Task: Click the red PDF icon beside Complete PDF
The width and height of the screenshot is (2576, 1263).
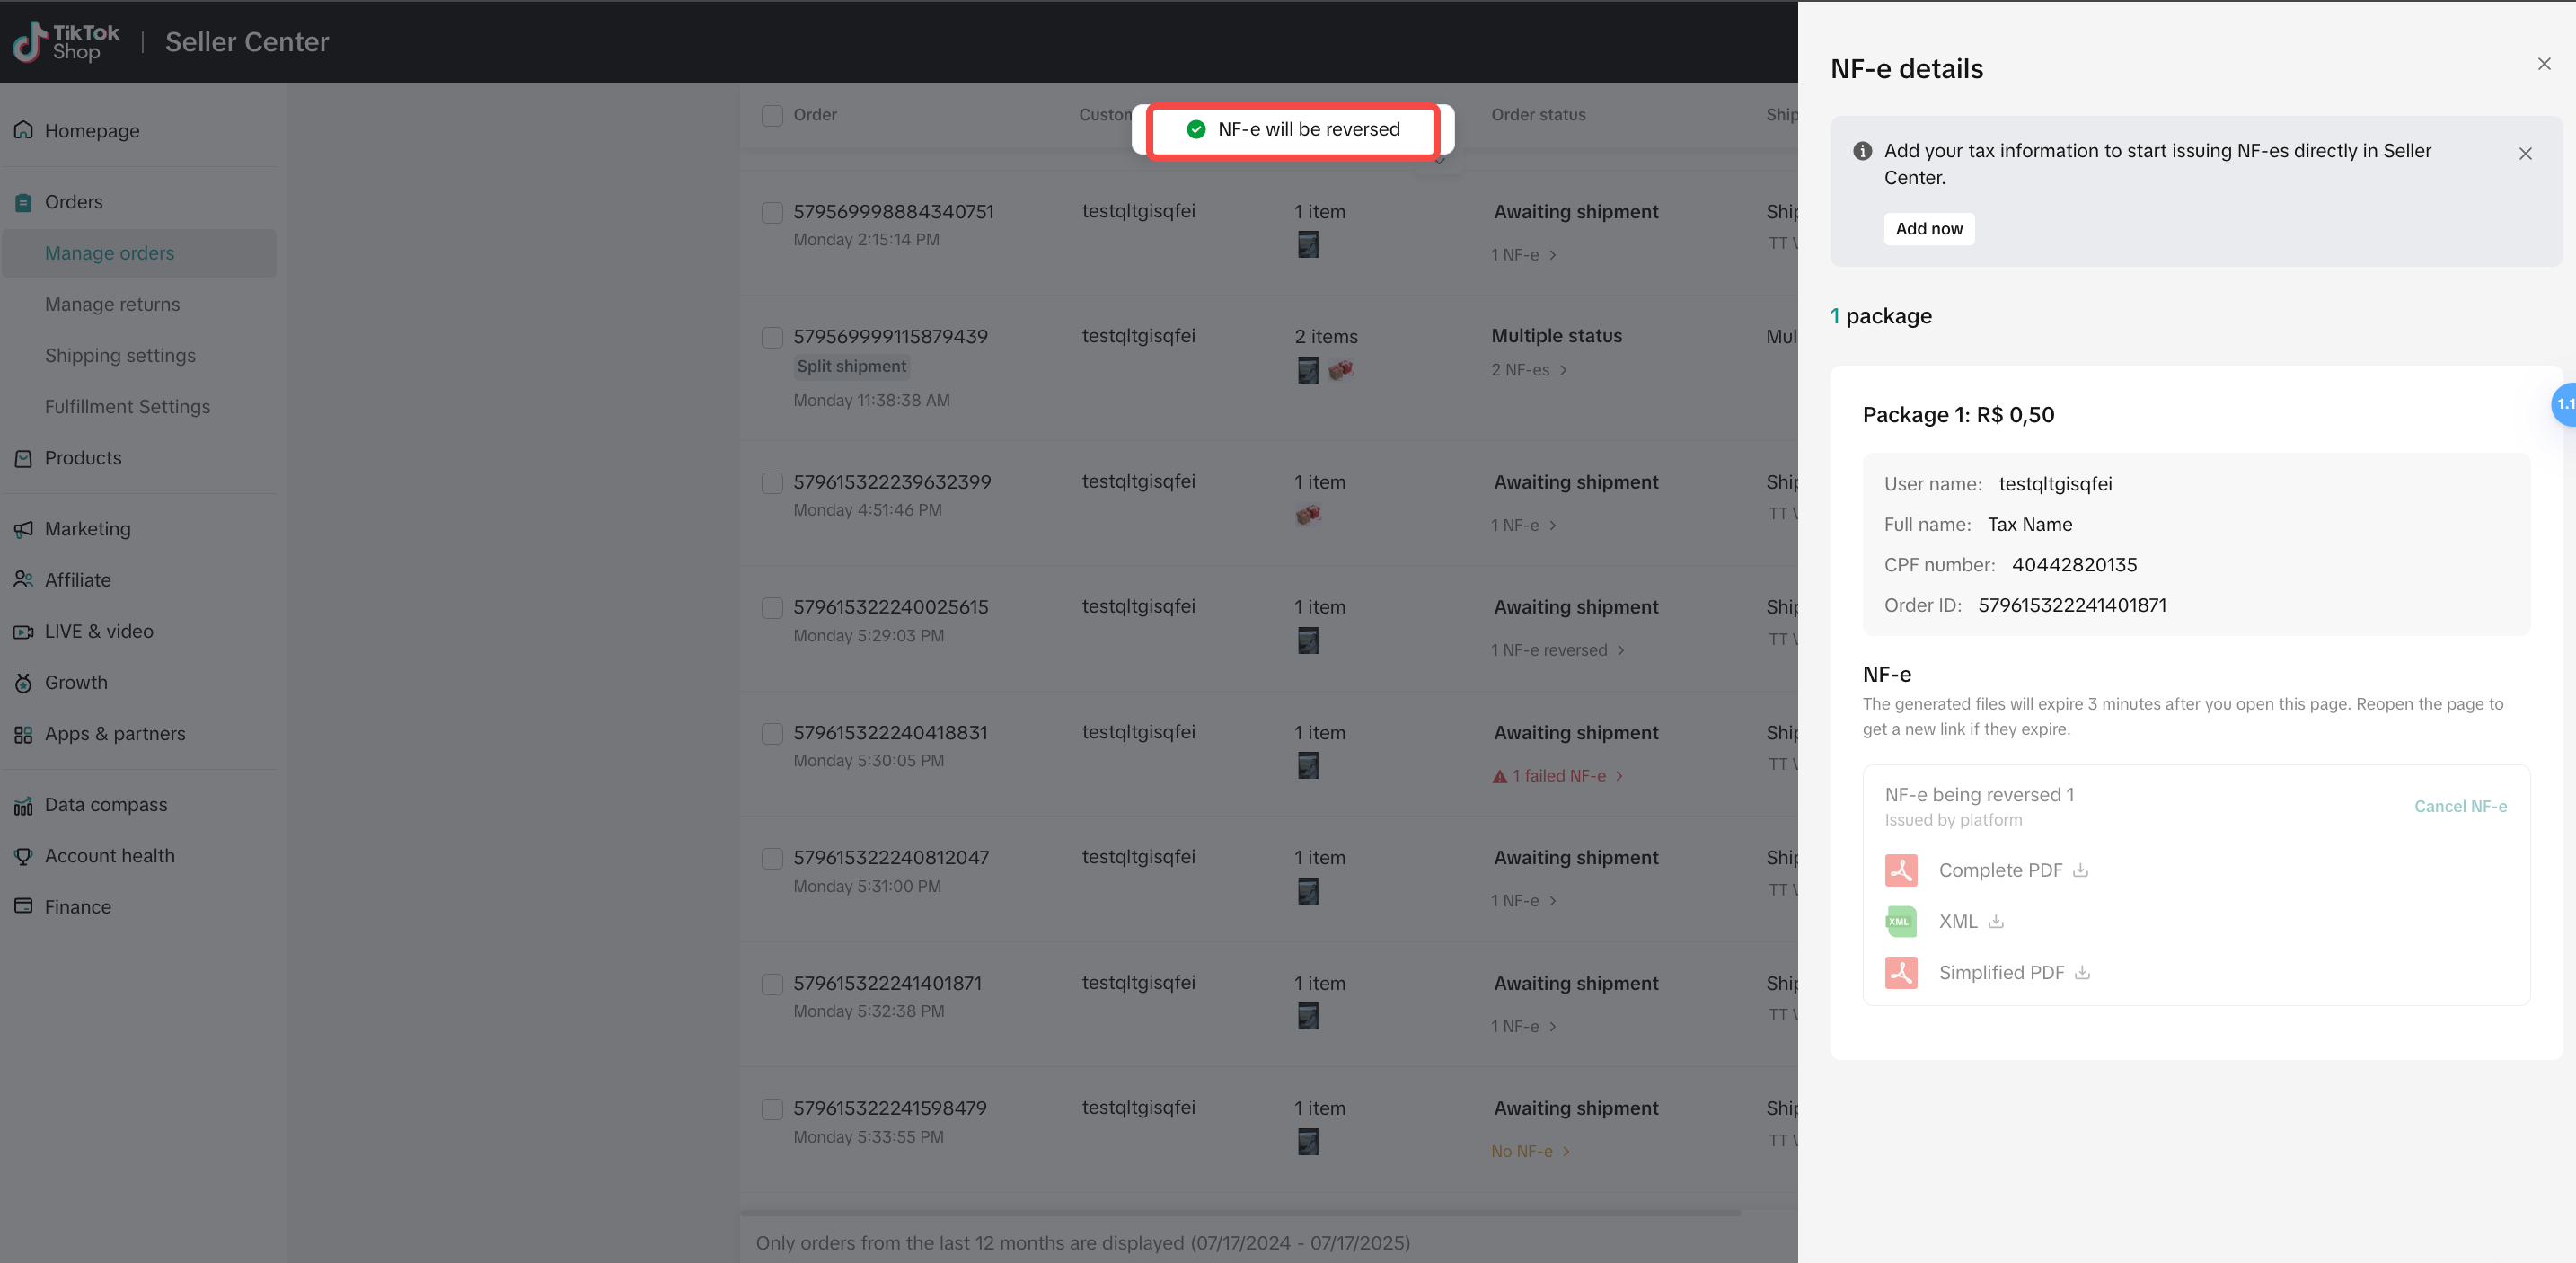Action: point(1901,870)
